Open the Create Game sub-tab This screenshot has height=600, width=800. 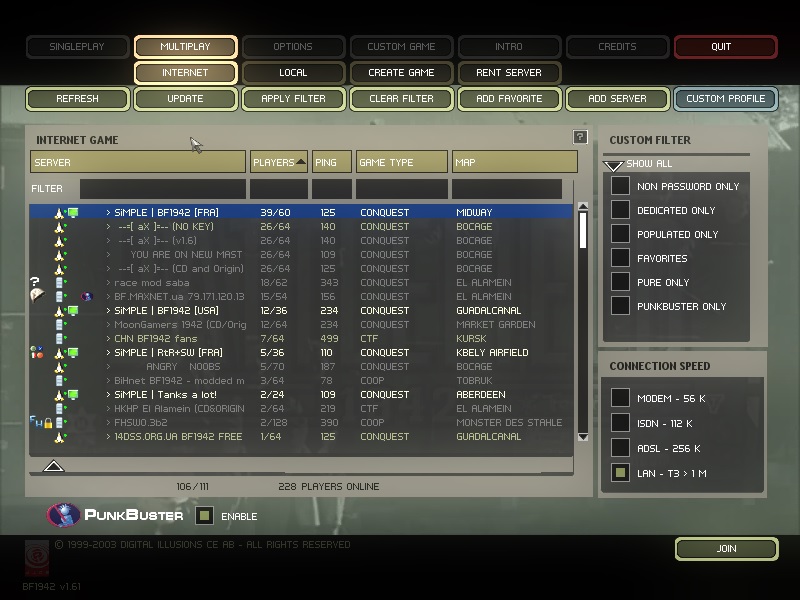pyautogui.click(x=401, y=72)
